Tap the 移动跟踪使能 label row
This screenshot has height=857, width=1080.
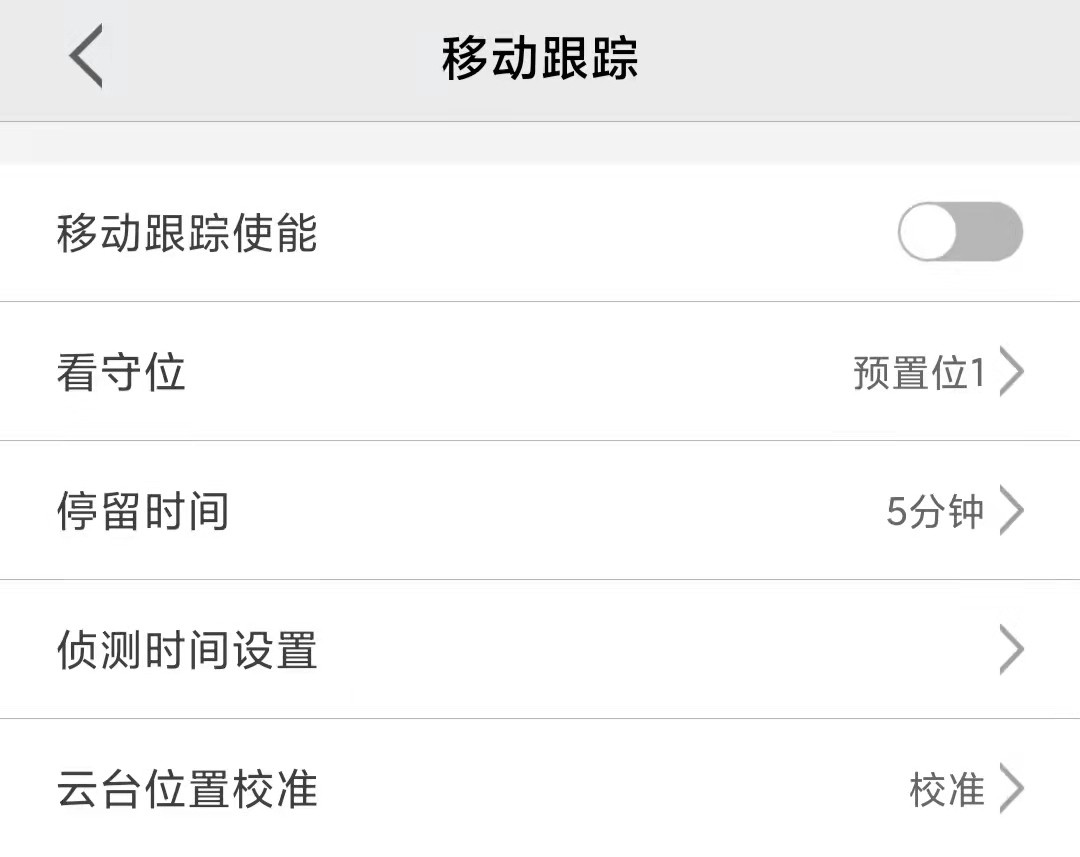click(540, 233)
